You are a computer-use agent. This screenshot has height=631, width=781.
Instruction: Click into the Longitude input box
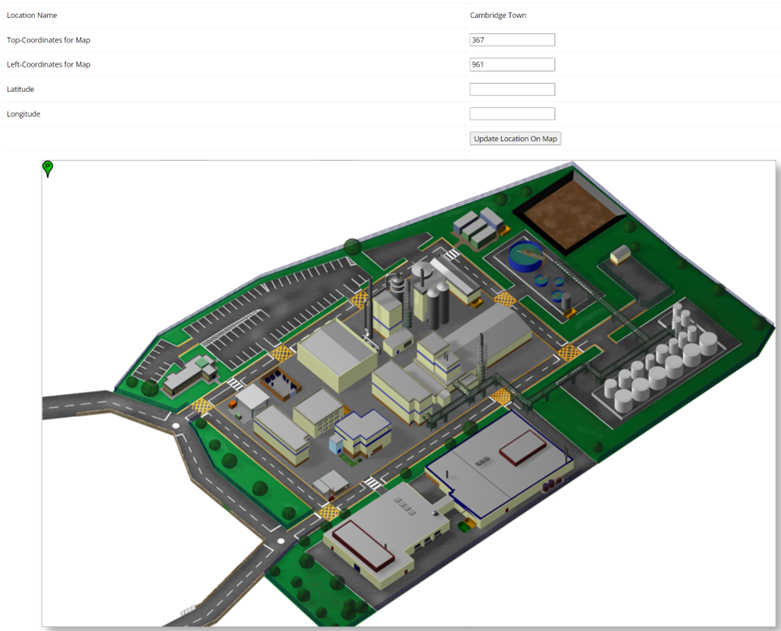512,114
